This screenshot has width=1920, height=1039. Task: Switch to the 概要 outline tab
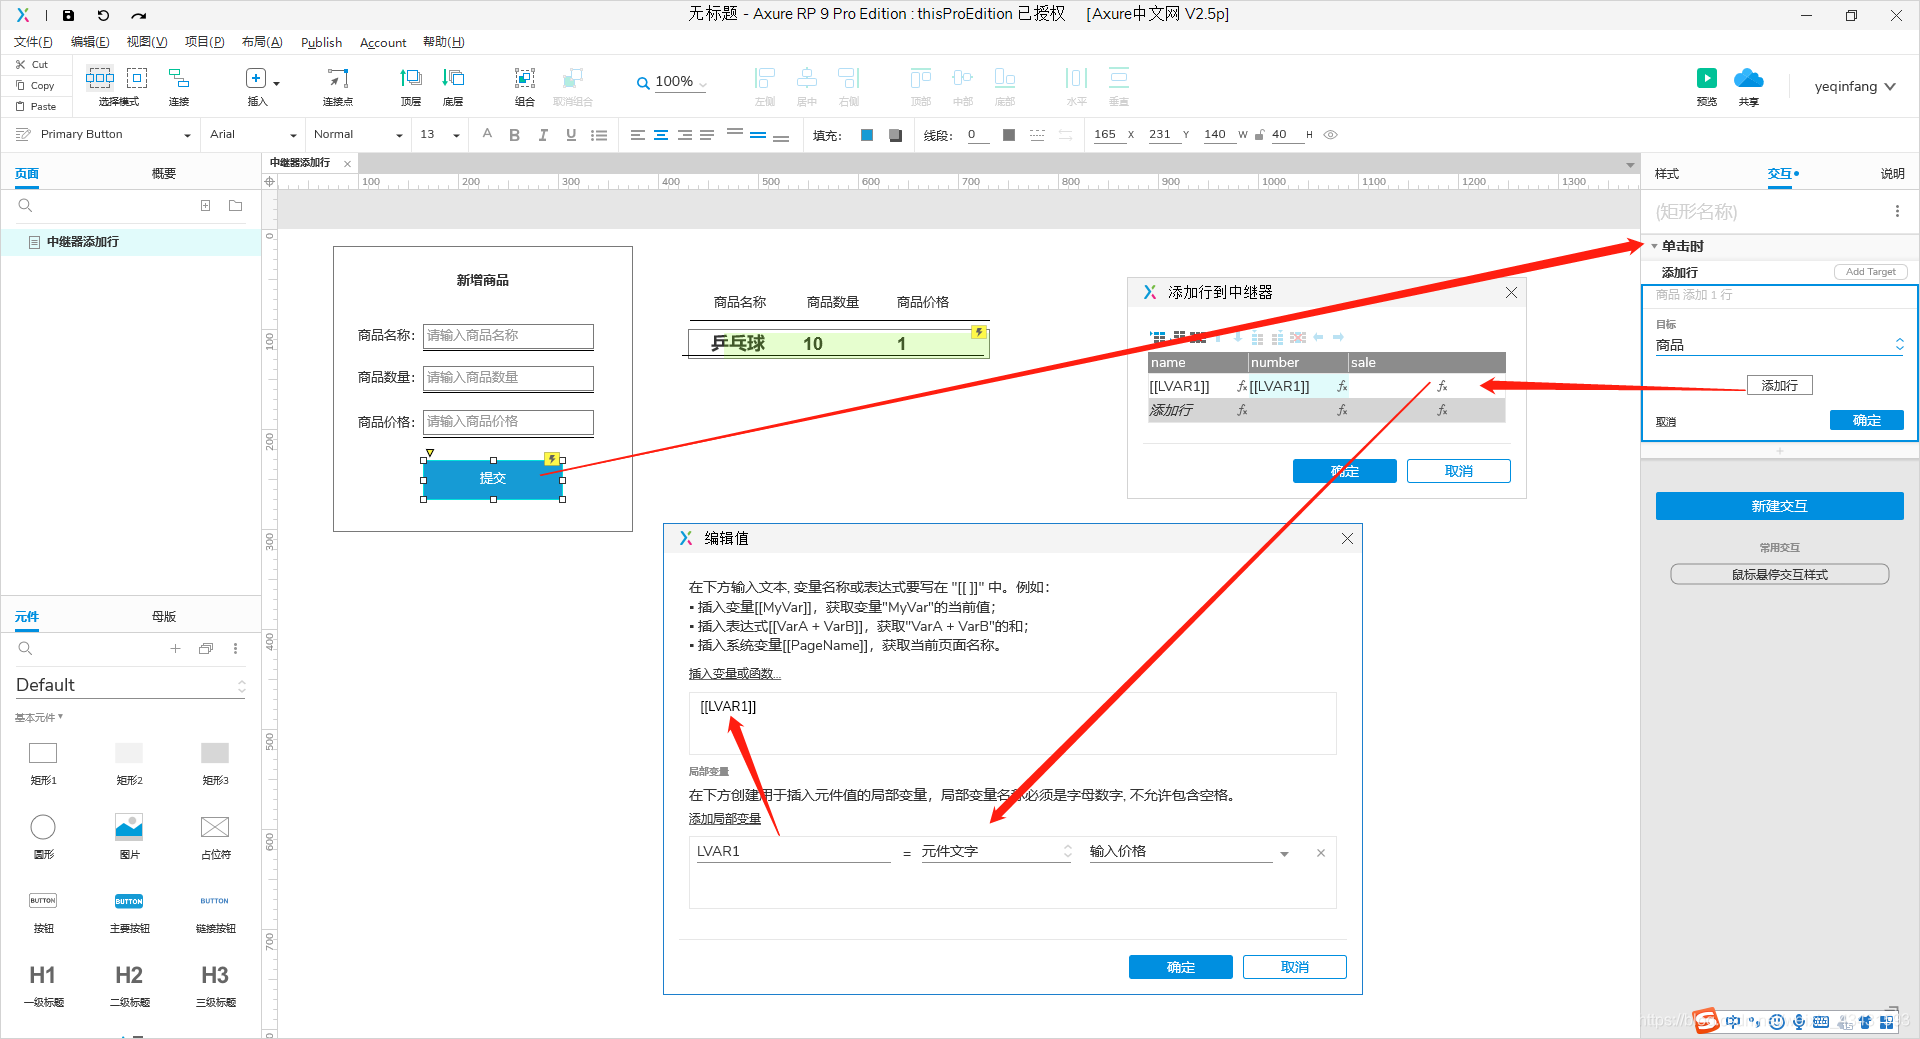click(164, 174)
